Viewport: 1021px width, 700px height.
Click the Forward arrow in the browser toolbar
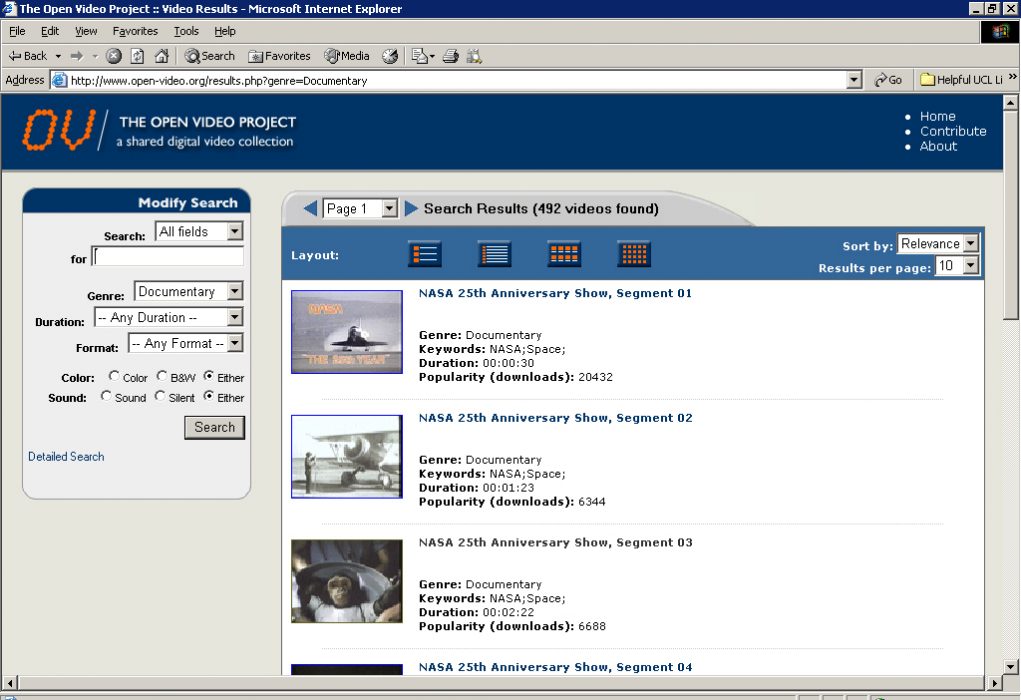(77, 56)
